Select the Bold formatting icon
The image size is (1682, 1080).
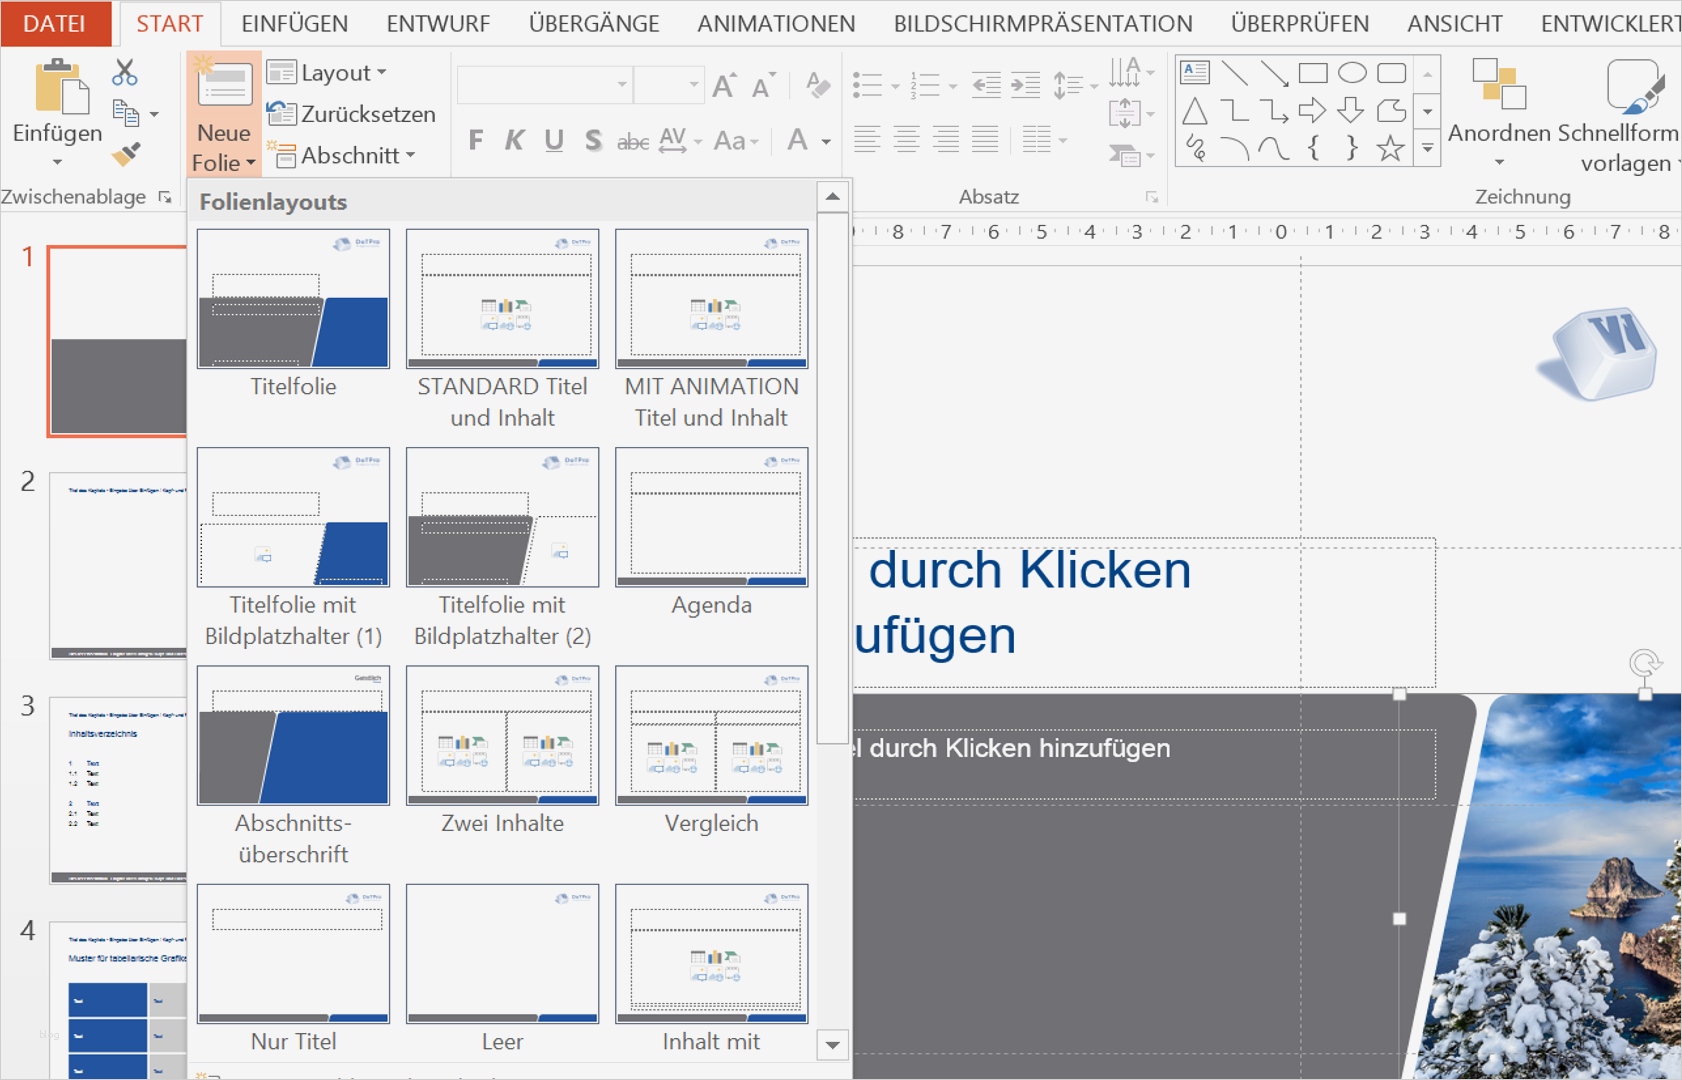point(475,140)
